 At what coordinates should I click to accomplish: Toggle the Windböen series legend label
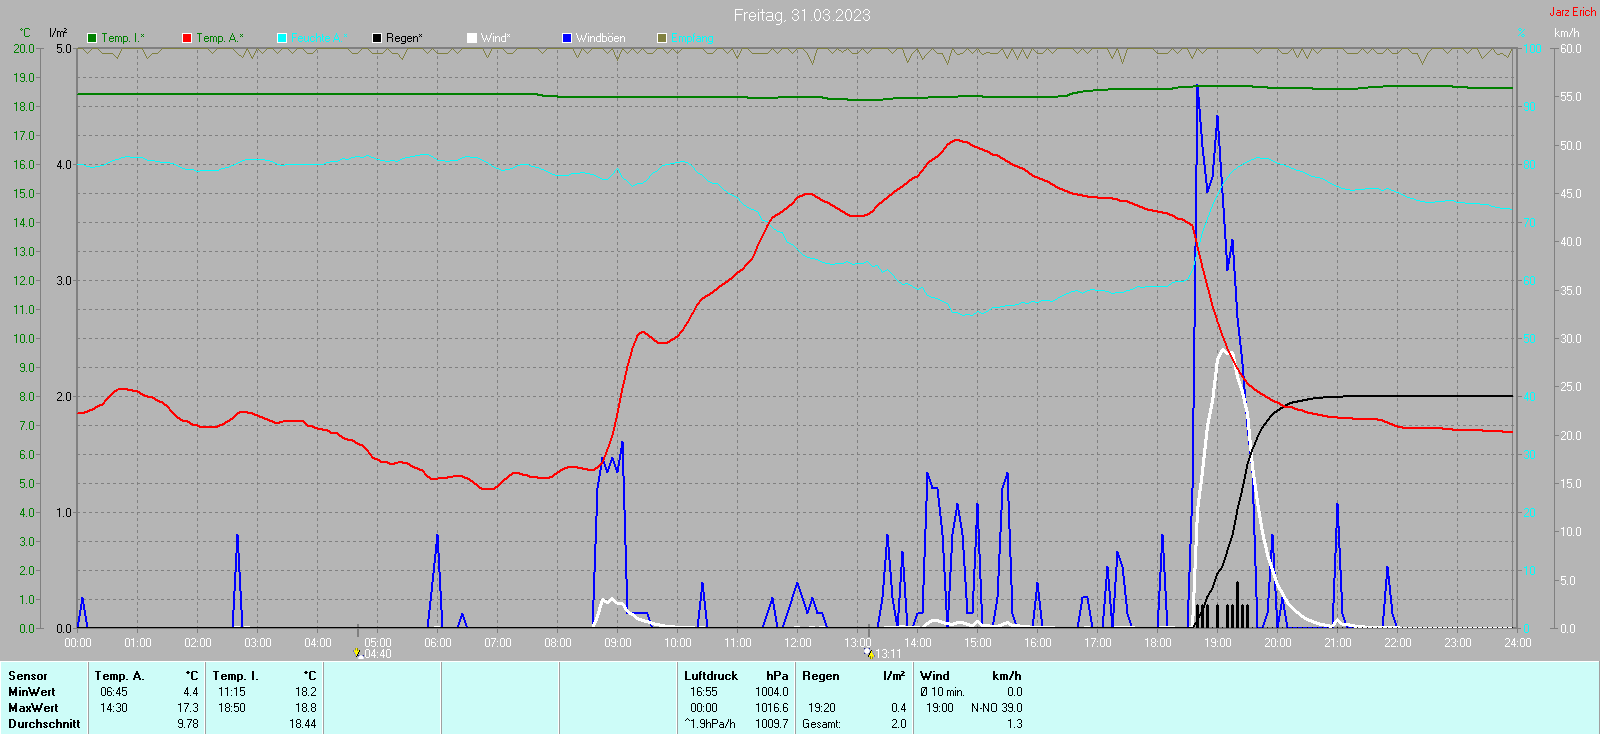coord(600,38)
